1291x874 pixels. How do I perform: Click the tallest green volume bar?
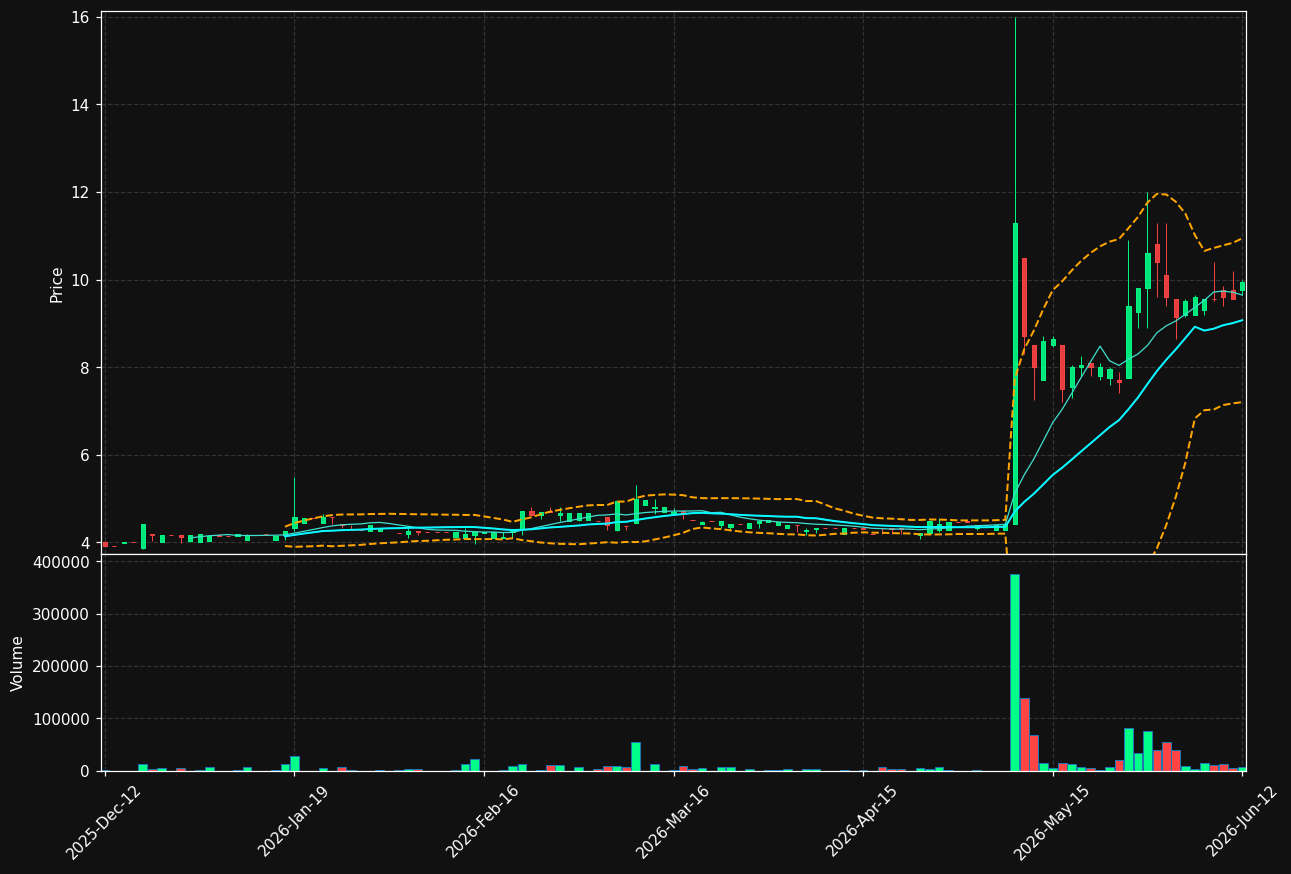coord(1015,672)
